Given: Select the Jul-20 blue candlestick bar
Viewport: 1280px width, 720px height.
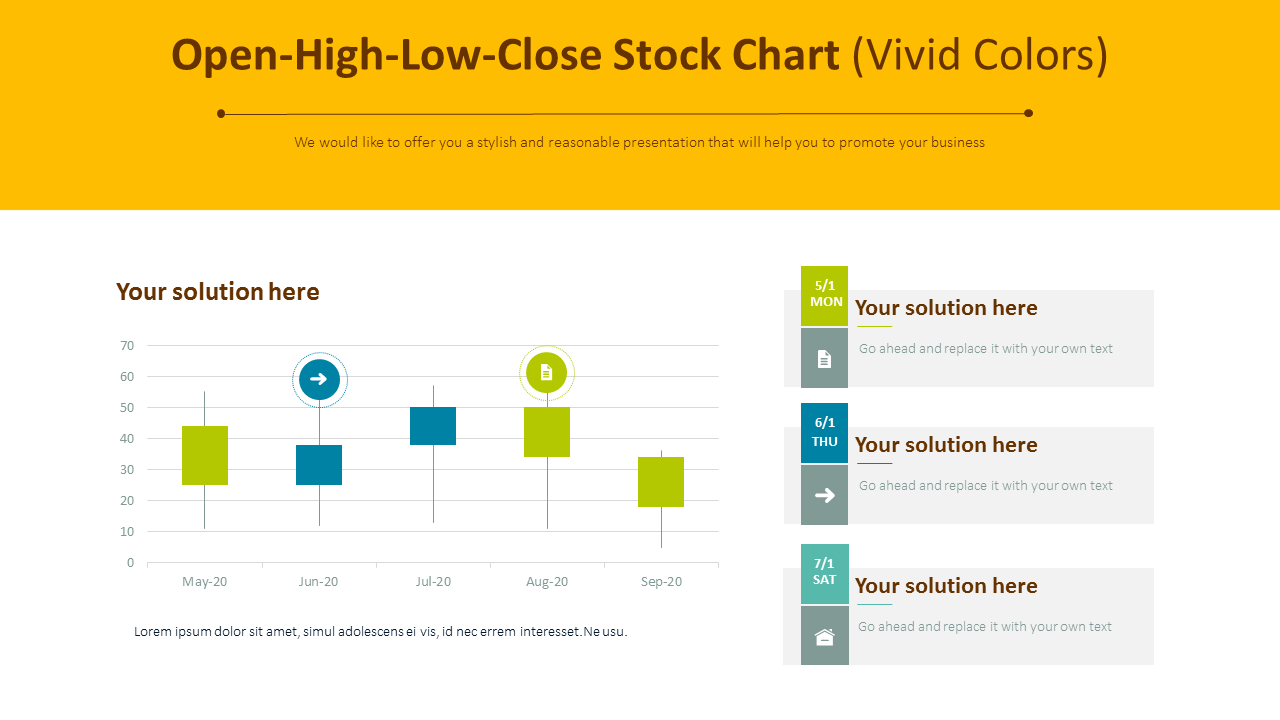Looking at the screenshot, I should click(x=433, y=426).
